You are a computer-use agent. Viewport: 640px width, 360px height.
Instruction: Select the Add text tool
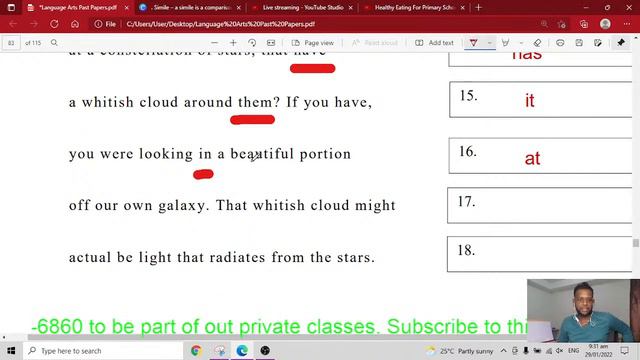(435, 42)
